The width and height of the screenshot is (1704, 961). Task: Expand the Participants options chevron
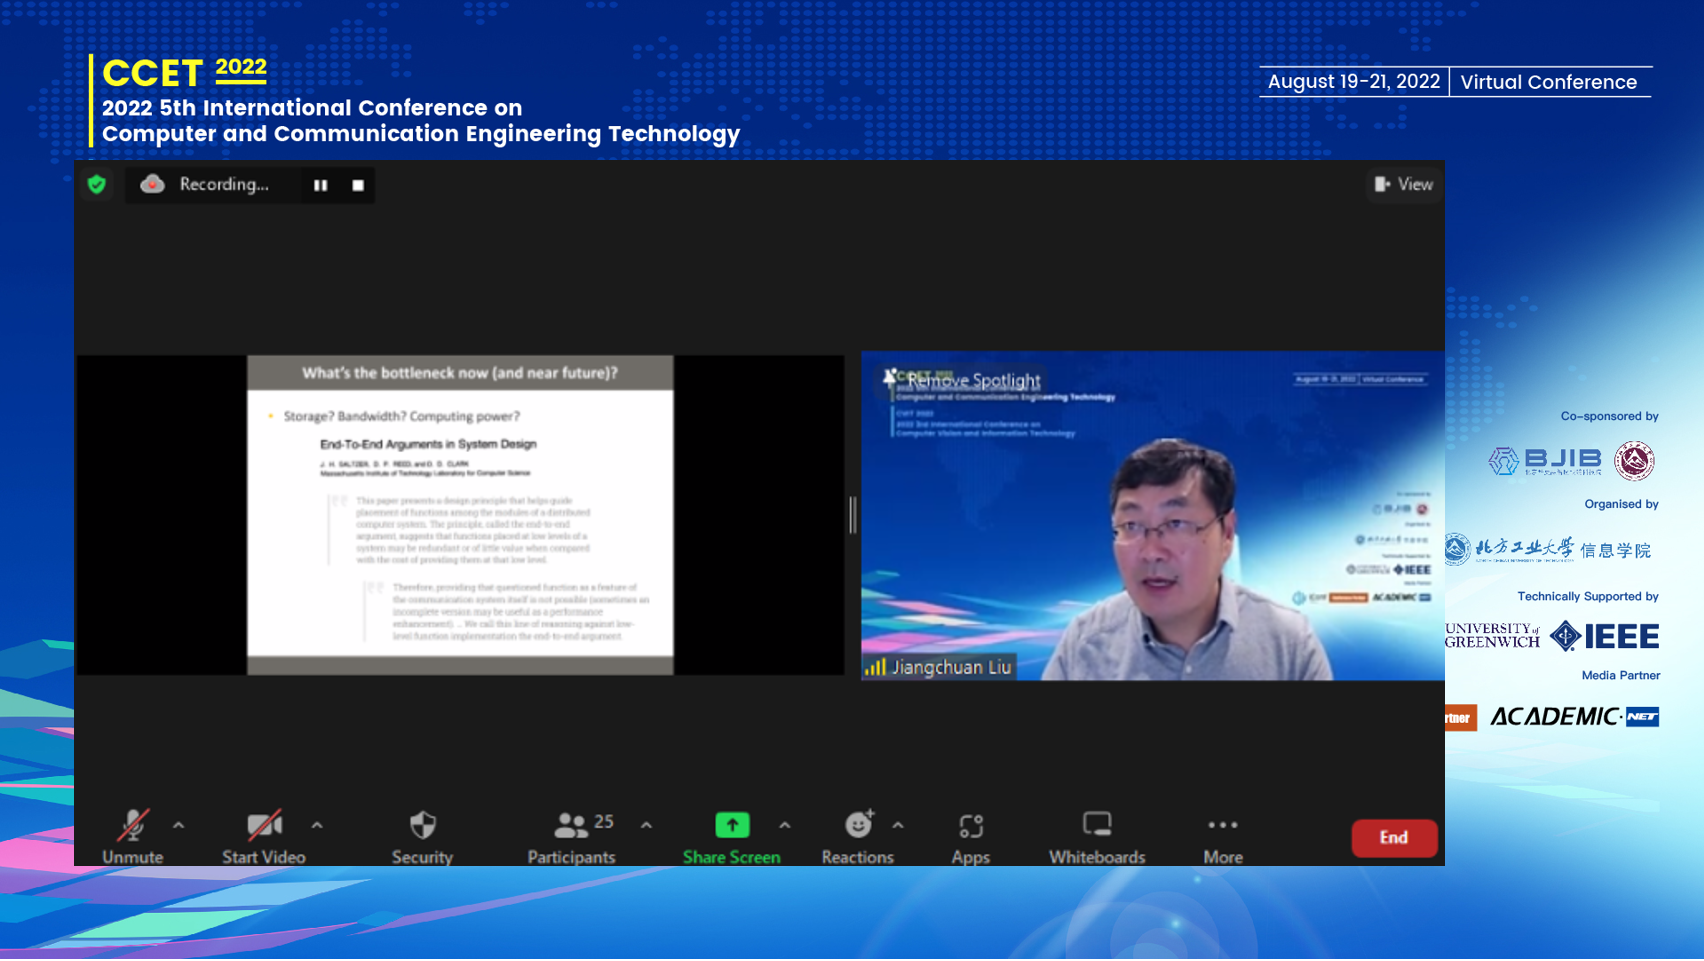pos(647,826)
